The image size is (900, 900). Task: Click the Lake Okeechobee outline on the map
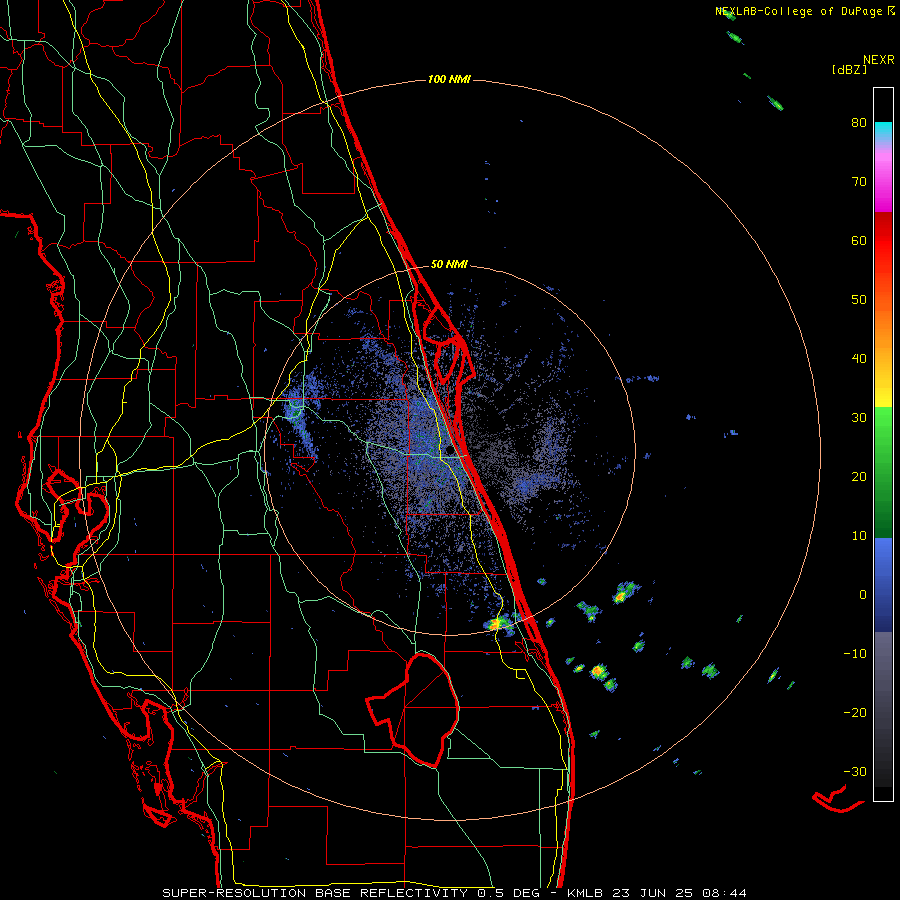point(413,710)
